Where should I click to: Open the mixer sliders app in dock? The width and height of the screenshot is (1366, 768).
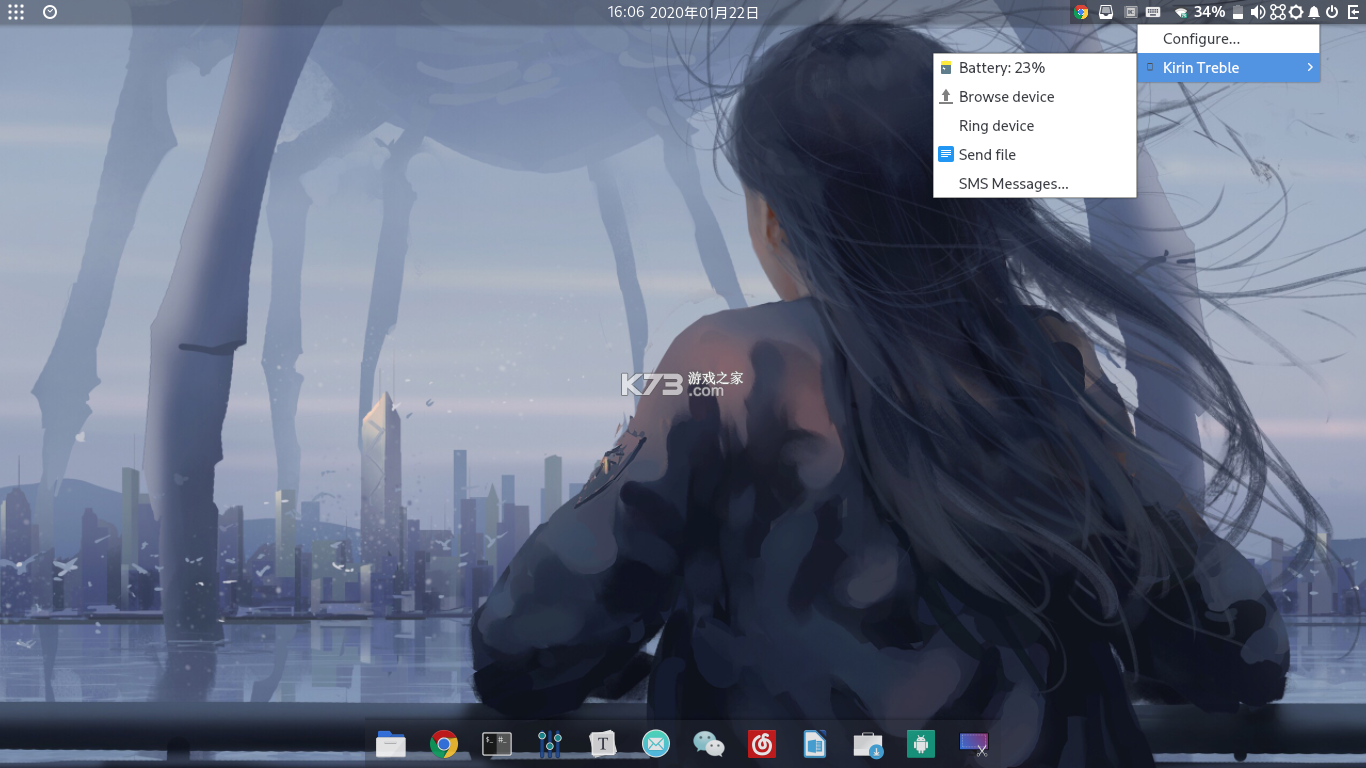click(x=550, y=744)
